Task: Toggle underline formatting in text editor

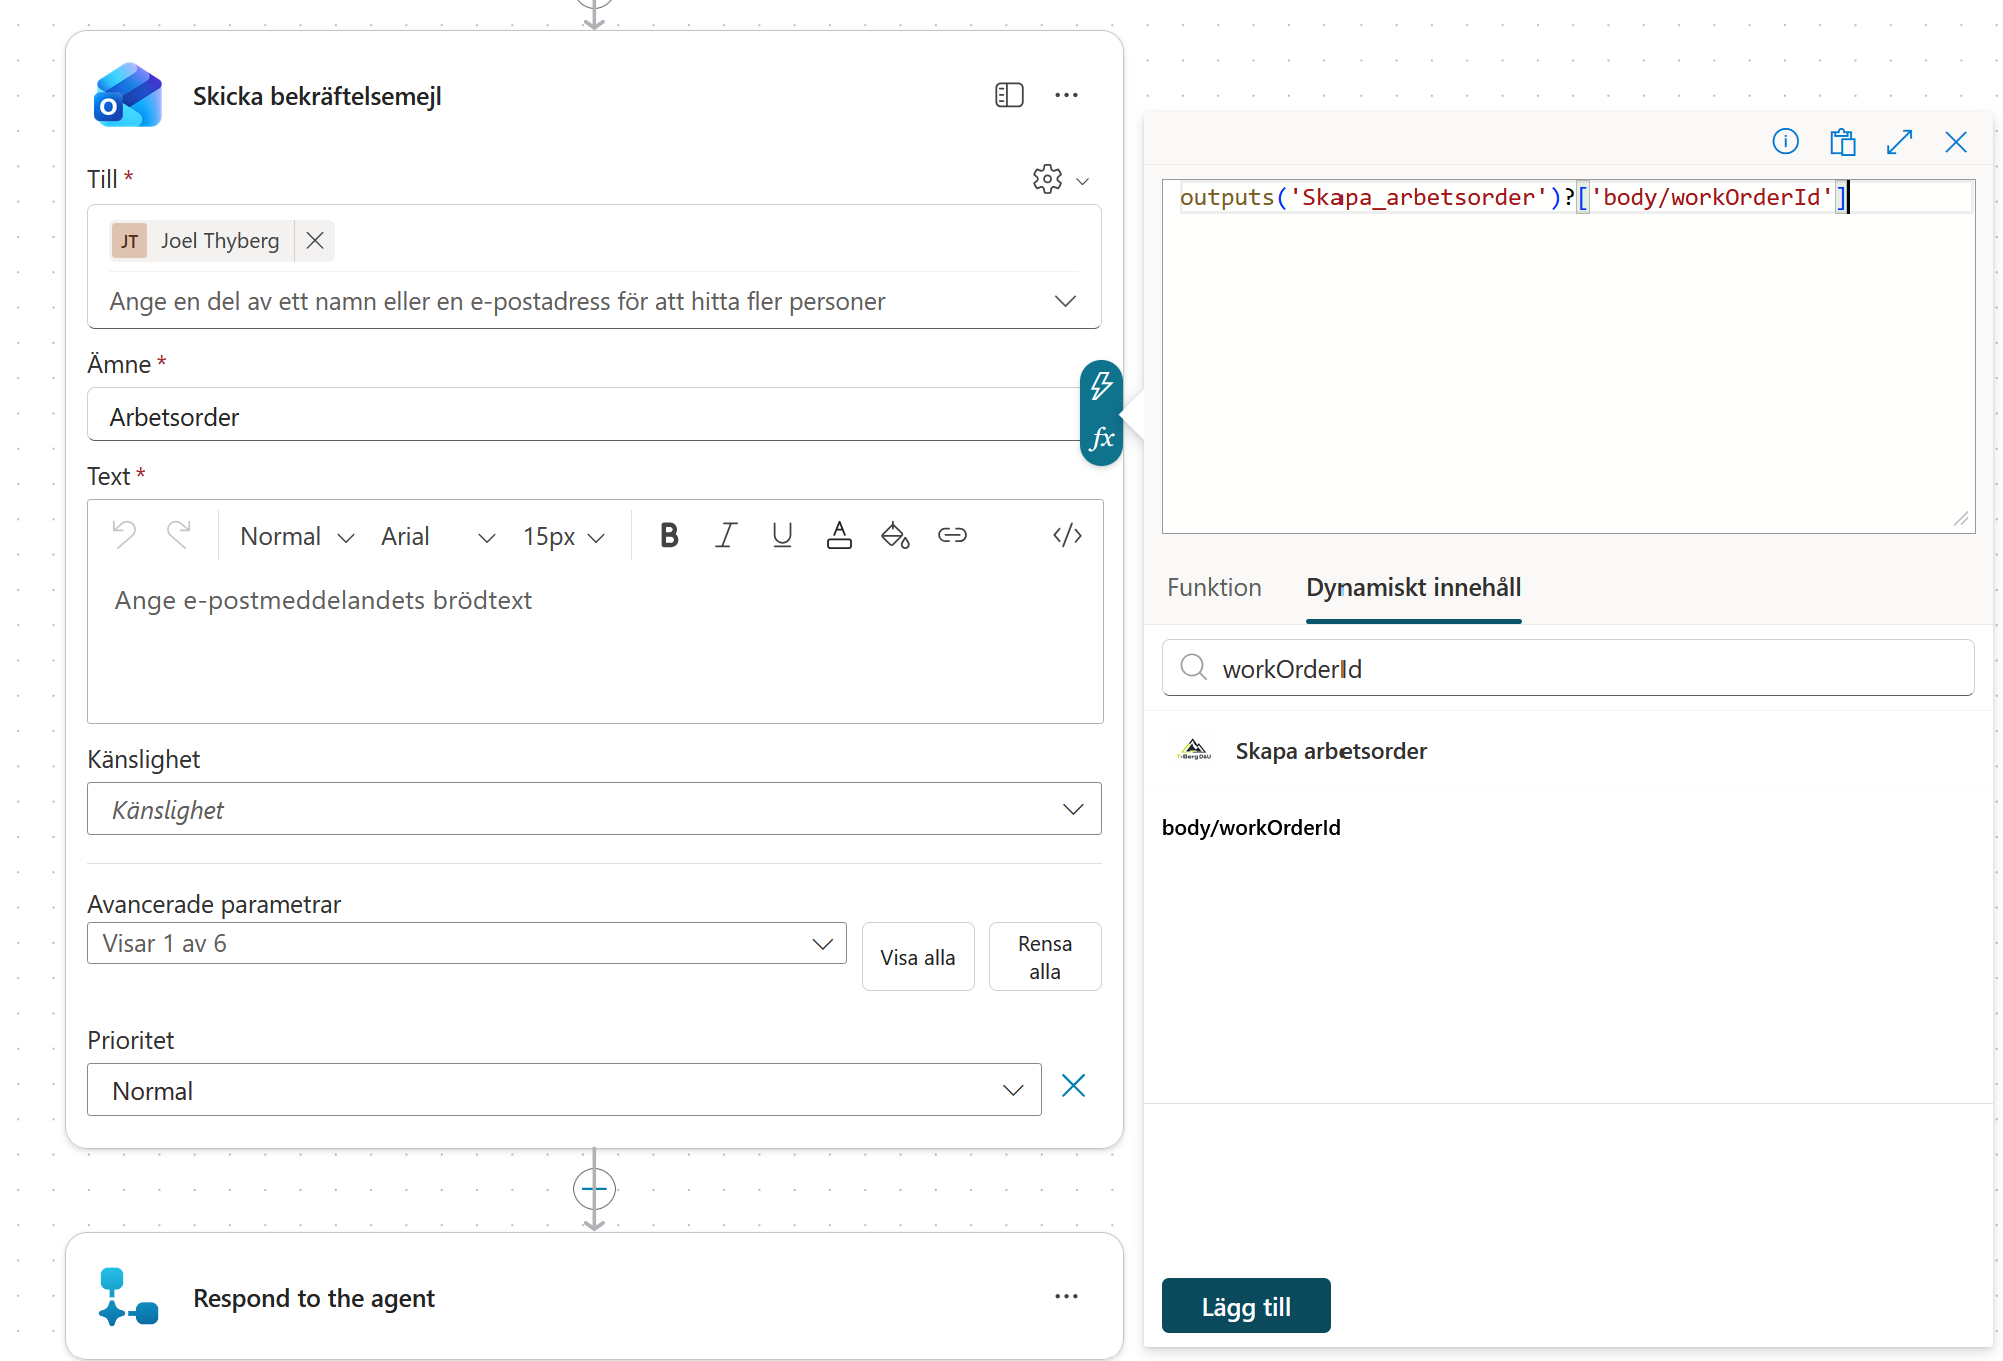Action: 782,536
